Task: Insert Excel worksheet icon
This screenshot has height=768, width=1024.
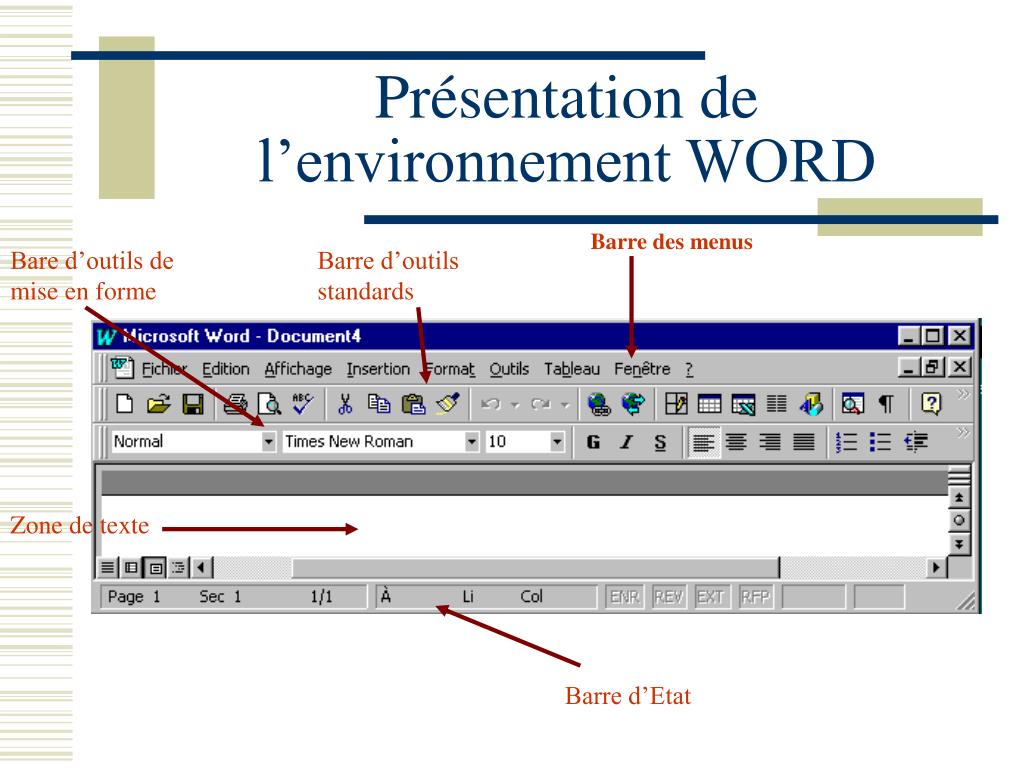Action: pos(743,404)
